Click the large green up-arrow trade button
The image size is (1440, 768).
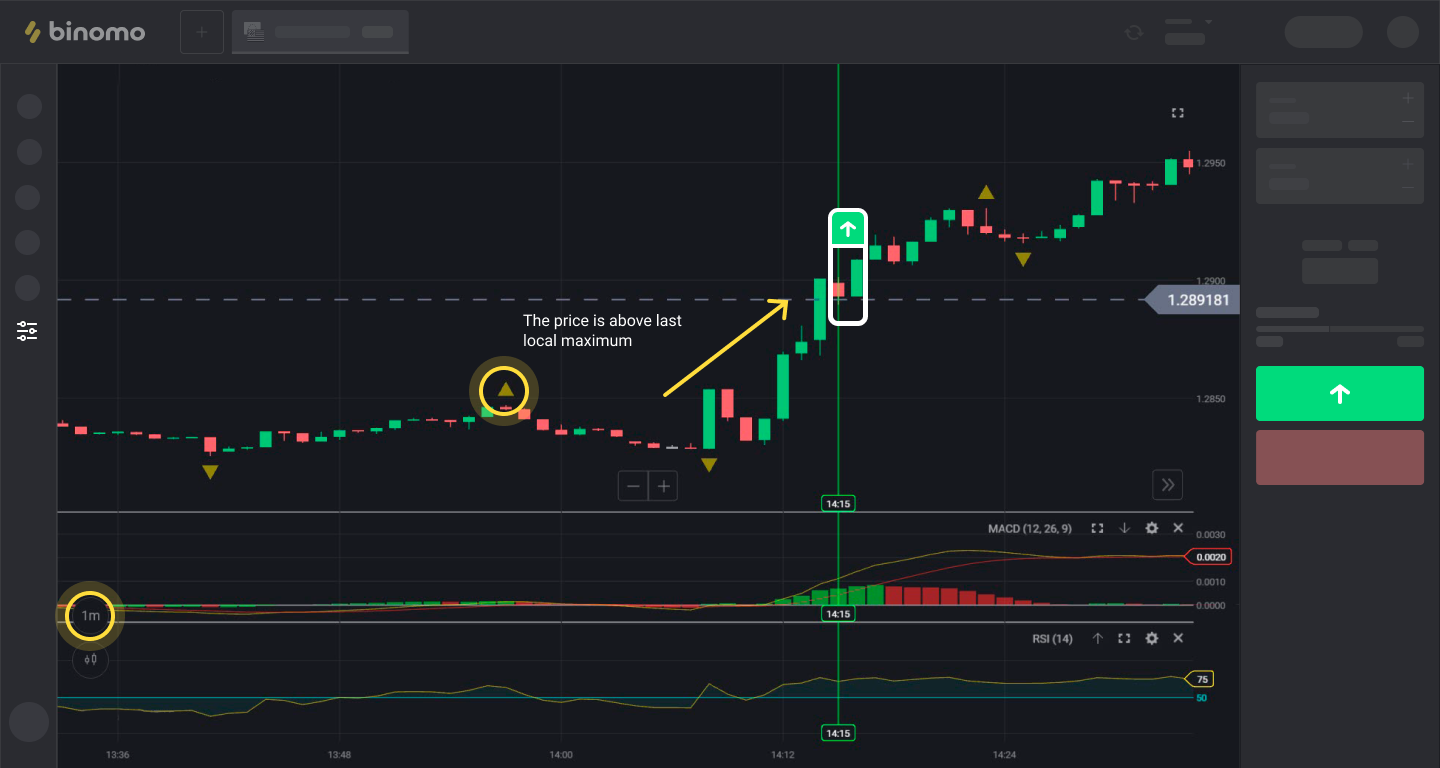click(1339, 394)
